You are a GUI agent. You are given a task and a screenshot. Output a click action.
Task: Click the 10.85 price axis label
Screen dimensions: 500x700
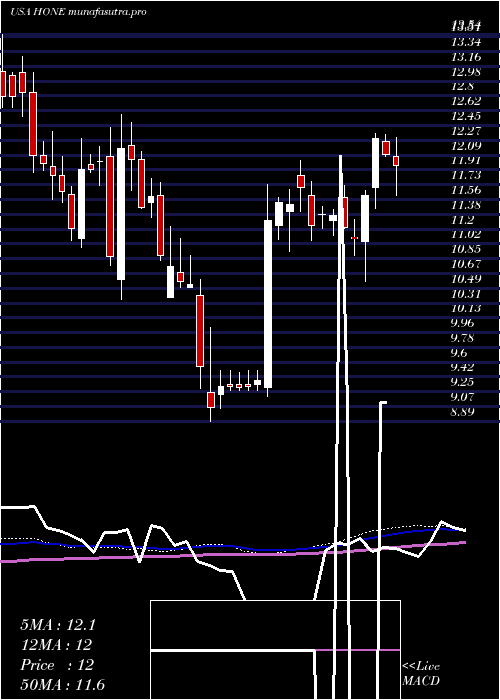[x=466, y=249]
